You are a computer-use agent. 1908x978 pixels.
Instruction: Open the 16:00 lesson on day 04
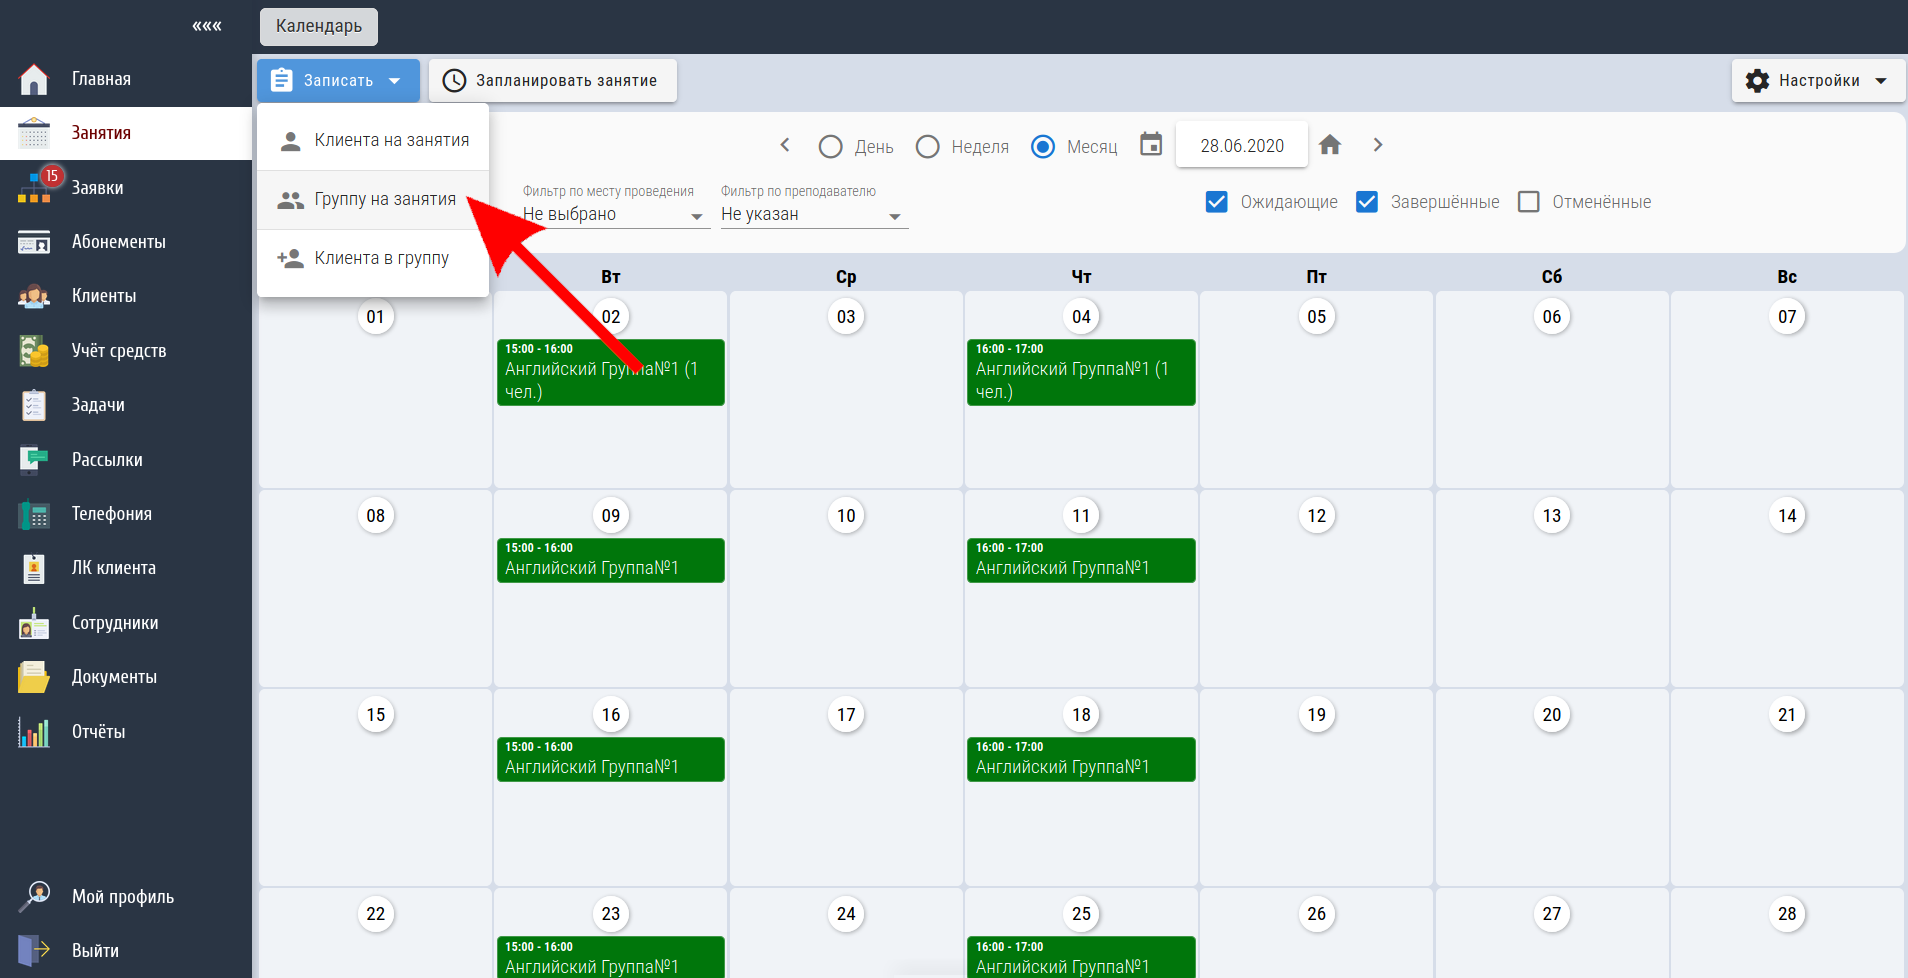(x=1081, y=372)
